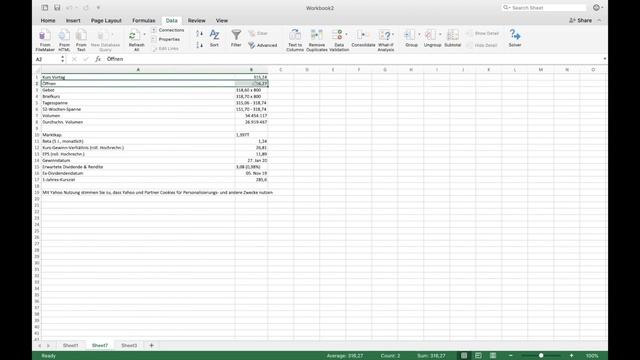Add a new sheet with plus button
This screenshot has height=360, width=640.
tap(151, 345)
